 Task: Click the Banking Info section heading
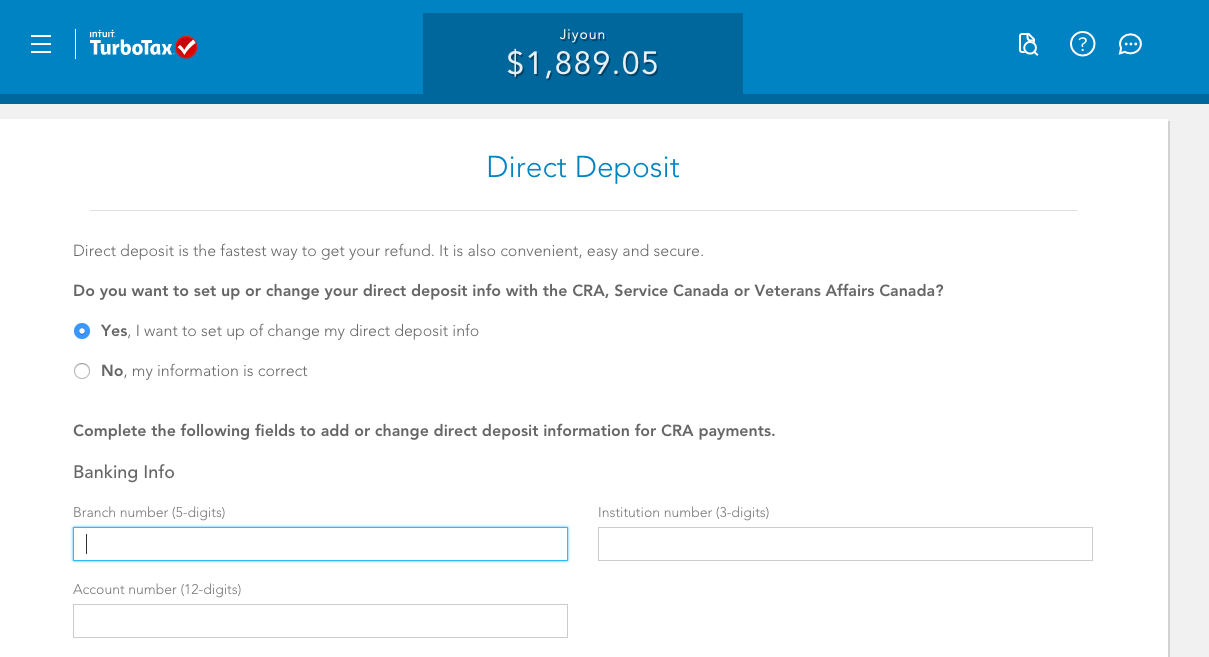pyautogui.click(x=124, y=472)
